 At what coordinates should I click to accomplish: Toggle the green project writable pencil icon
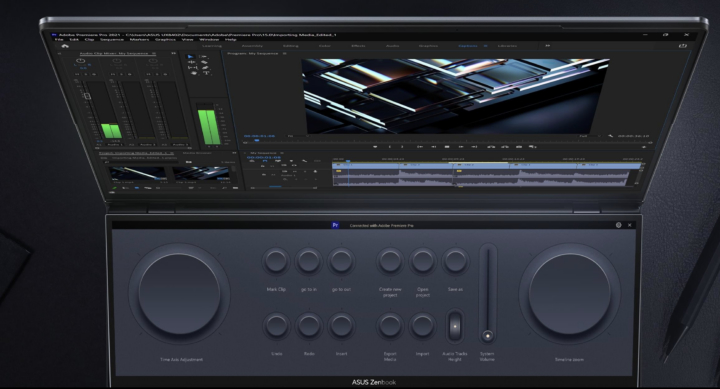click(x=115, y=188)
